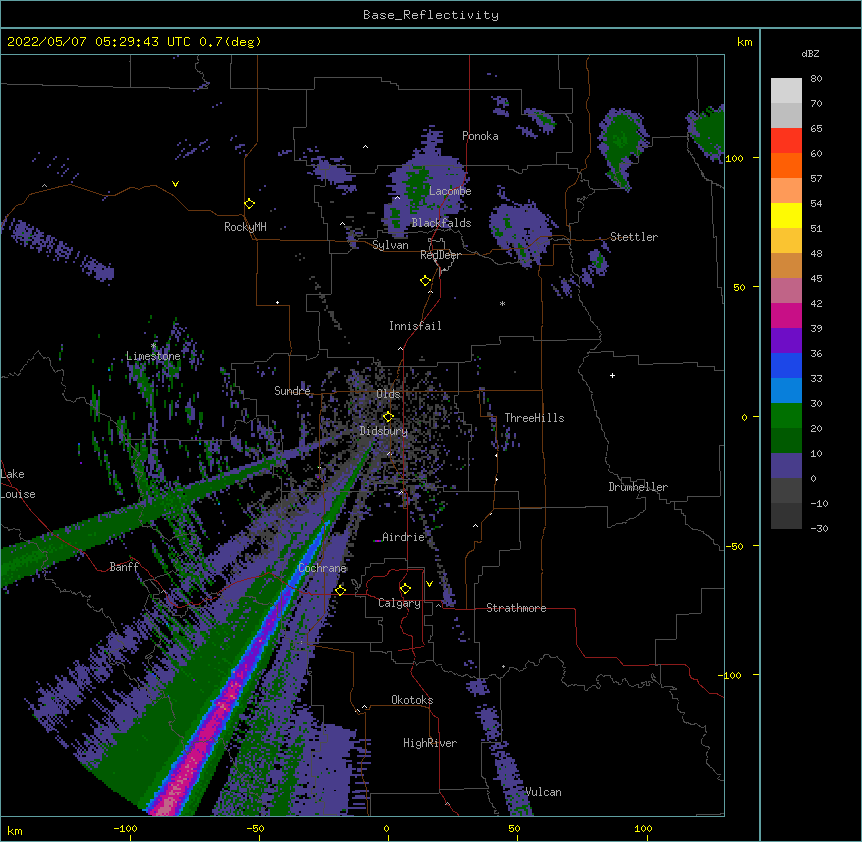Click the -50 tick on right axis

coord(734,546)
